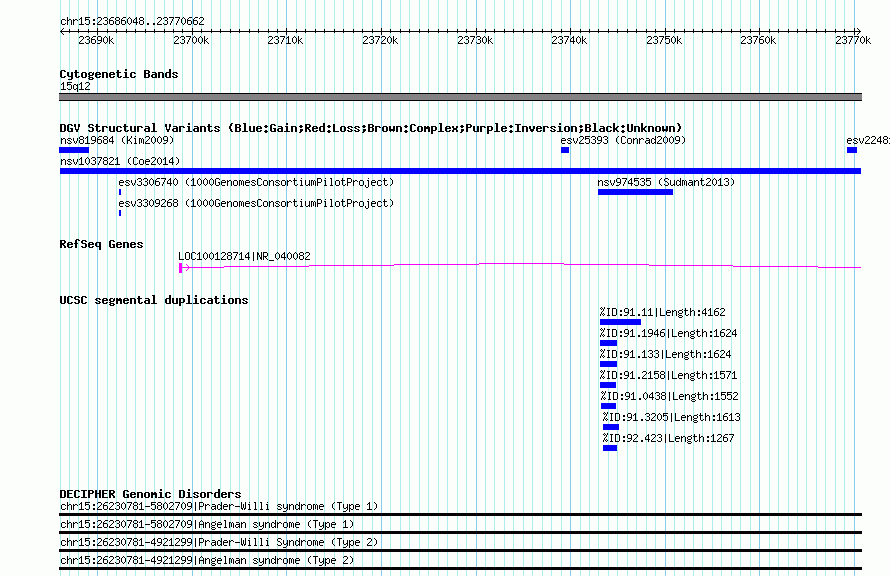The width and height of the screenshot is (890, 576).
Task: Open Prader-Willi Syndrome (Type 2) entry
Action: [x=219, y=543]
